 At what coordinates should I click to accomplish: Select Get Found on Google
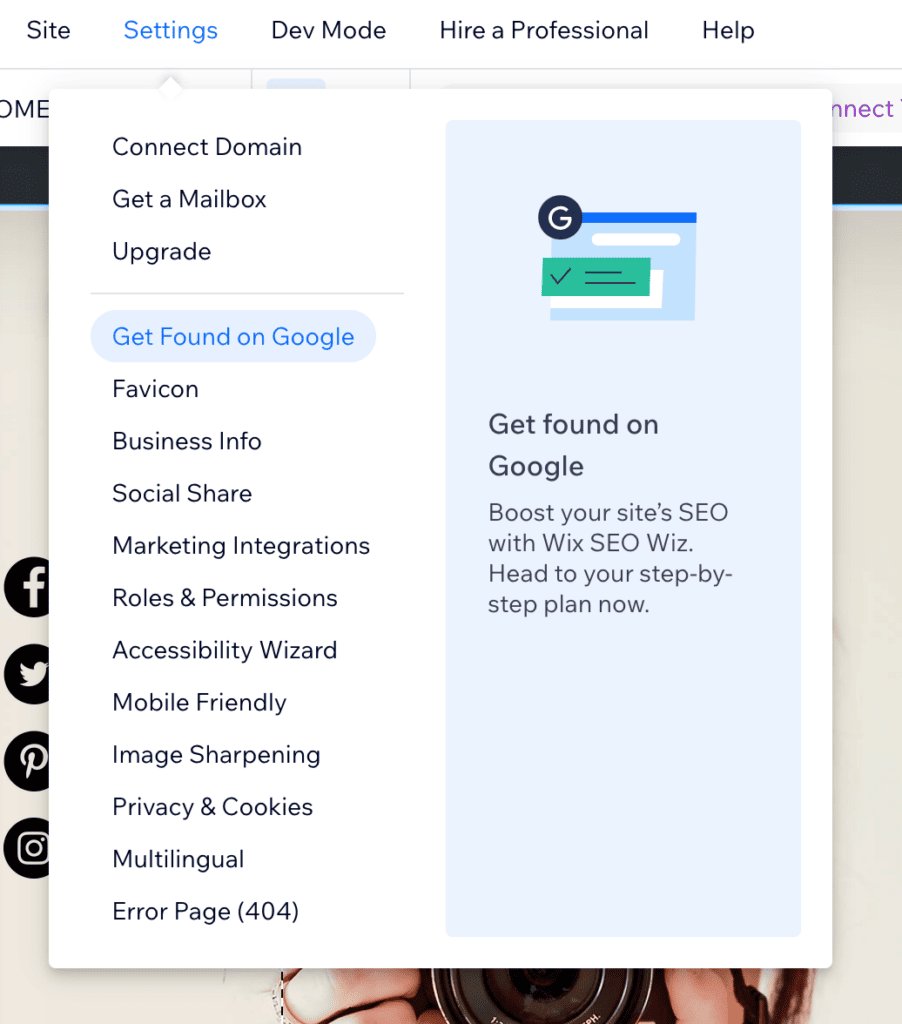coord(233,336)
